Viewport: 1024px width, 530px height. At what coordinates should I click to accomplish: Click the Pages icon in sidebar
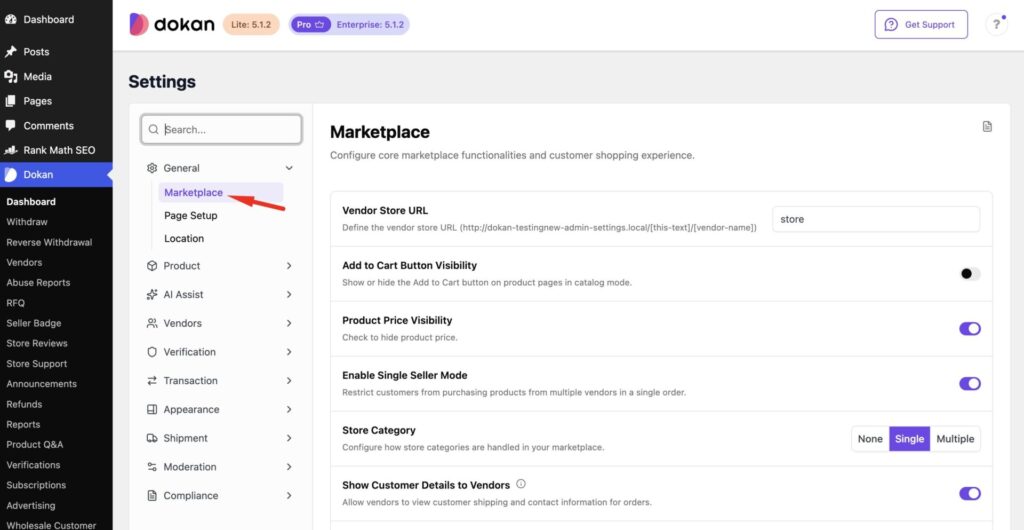coord(10,101)
